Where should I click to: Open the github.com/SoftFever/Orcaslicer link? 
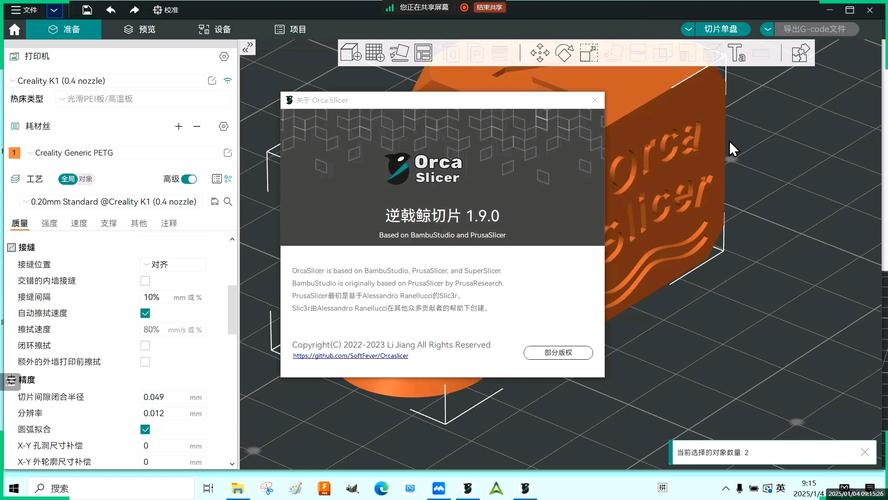[350, 356]
